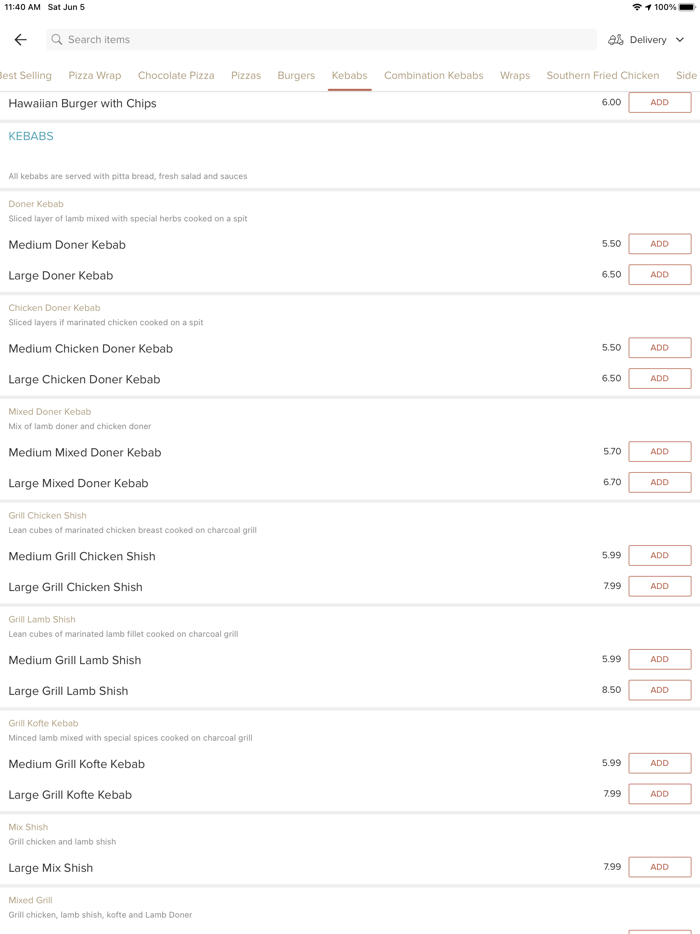The image size is (700, 934).
Task: Add Large Grill Lamb Shish
Action: coord(659,690)
